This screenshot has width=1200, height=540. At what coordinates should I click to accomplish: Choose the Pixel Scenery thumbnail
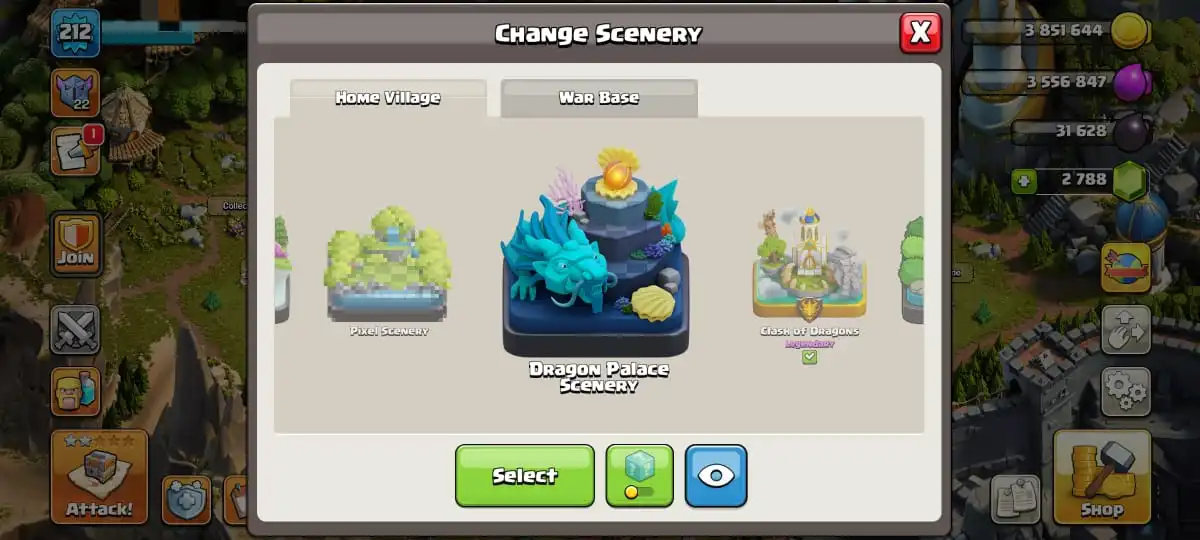[x=388, y=264]
